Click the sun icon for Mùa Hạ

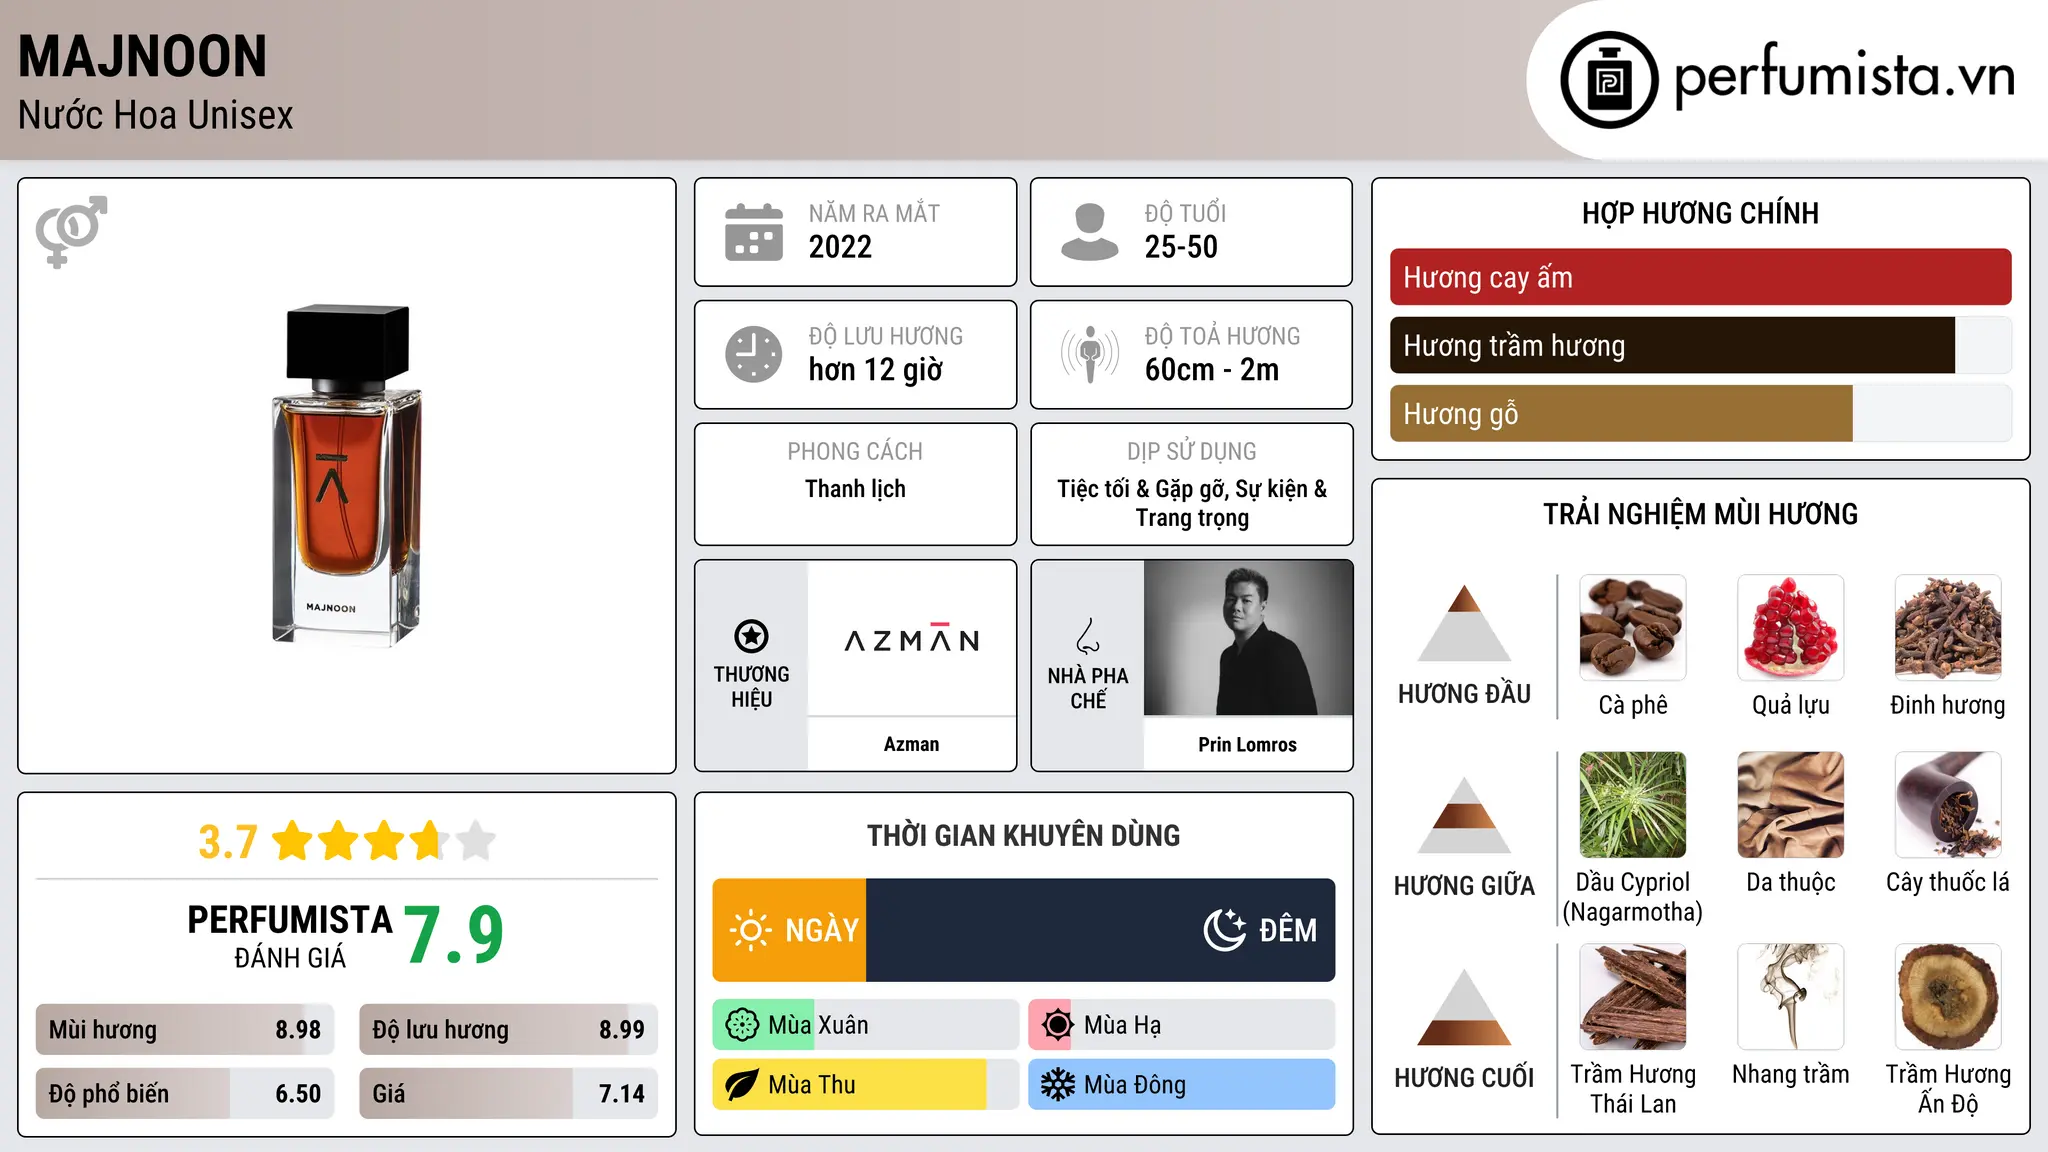pos(1057,1025)
